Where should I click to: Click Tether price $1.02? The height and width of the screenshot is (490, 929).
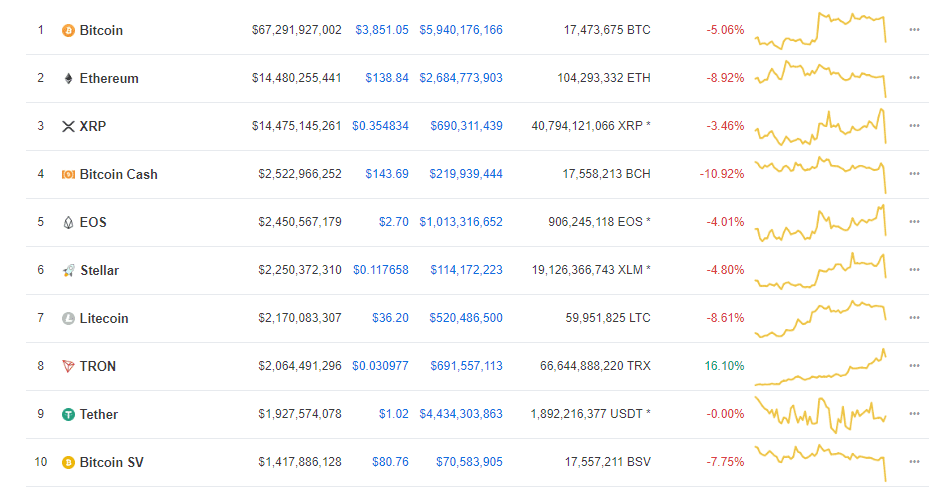[394, 414]
